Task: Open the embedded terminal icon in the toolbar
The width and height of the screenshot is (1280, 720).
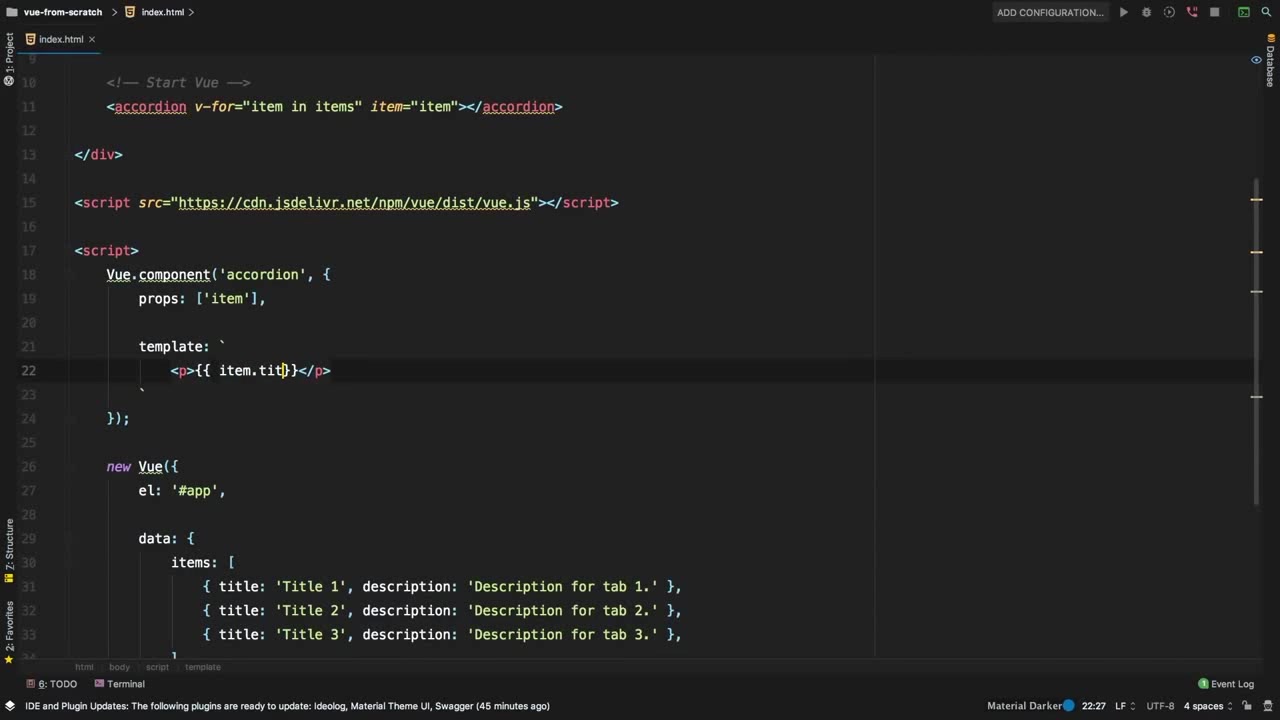Action: click(1243, 12)
